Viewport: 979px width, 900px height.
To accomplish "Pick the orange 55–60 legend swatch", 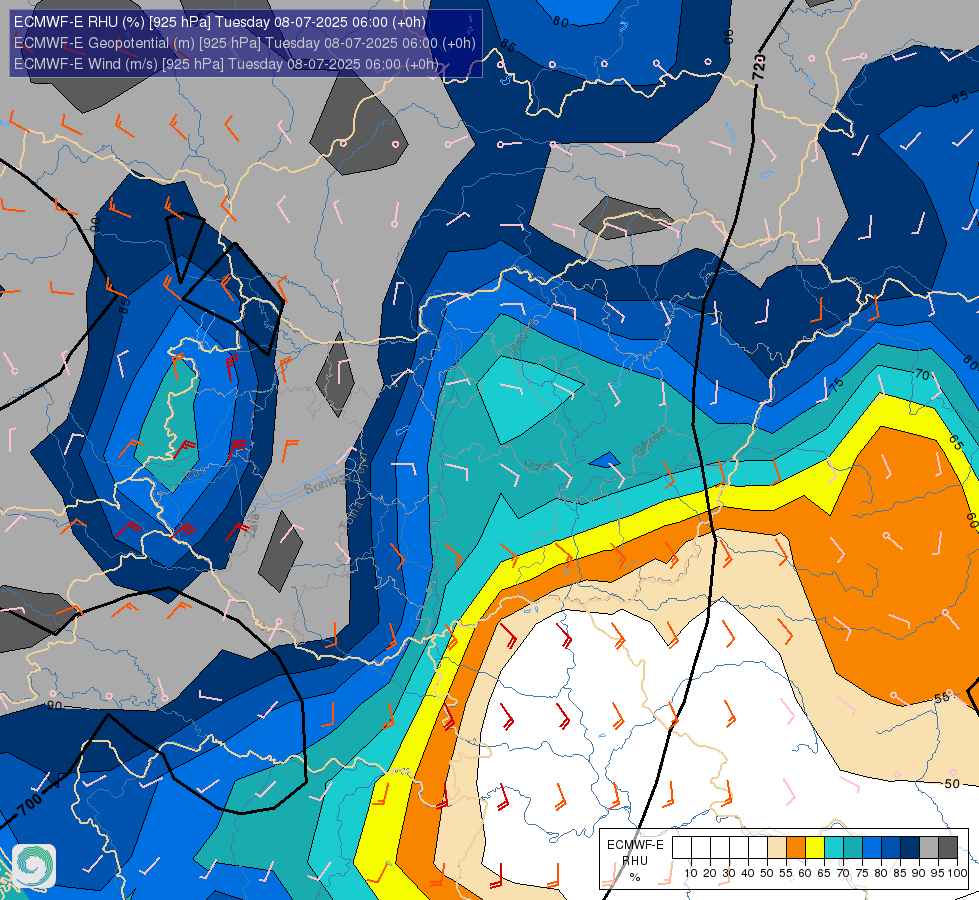I will tap(796, 848).
